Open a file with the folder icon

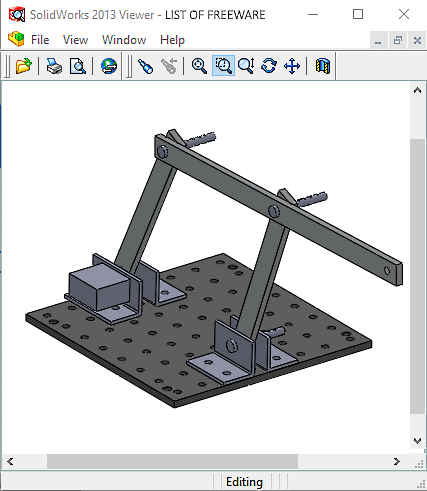click(24, 66)
